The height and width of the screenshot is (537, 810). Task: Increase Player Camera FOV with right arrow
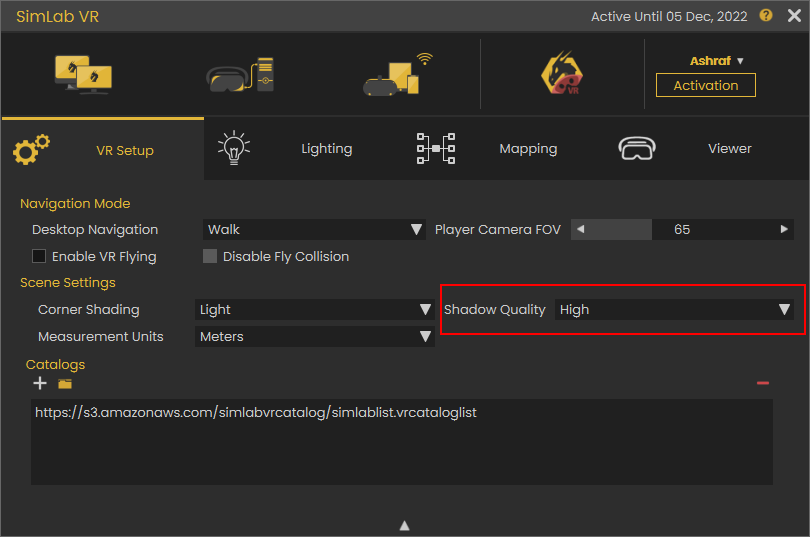coord(784,229)
